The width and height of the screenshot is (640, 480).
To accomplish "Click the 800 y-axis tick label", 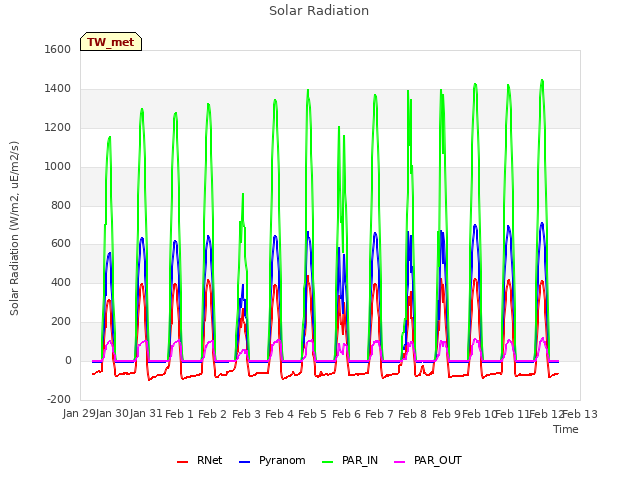I will 61,206.
